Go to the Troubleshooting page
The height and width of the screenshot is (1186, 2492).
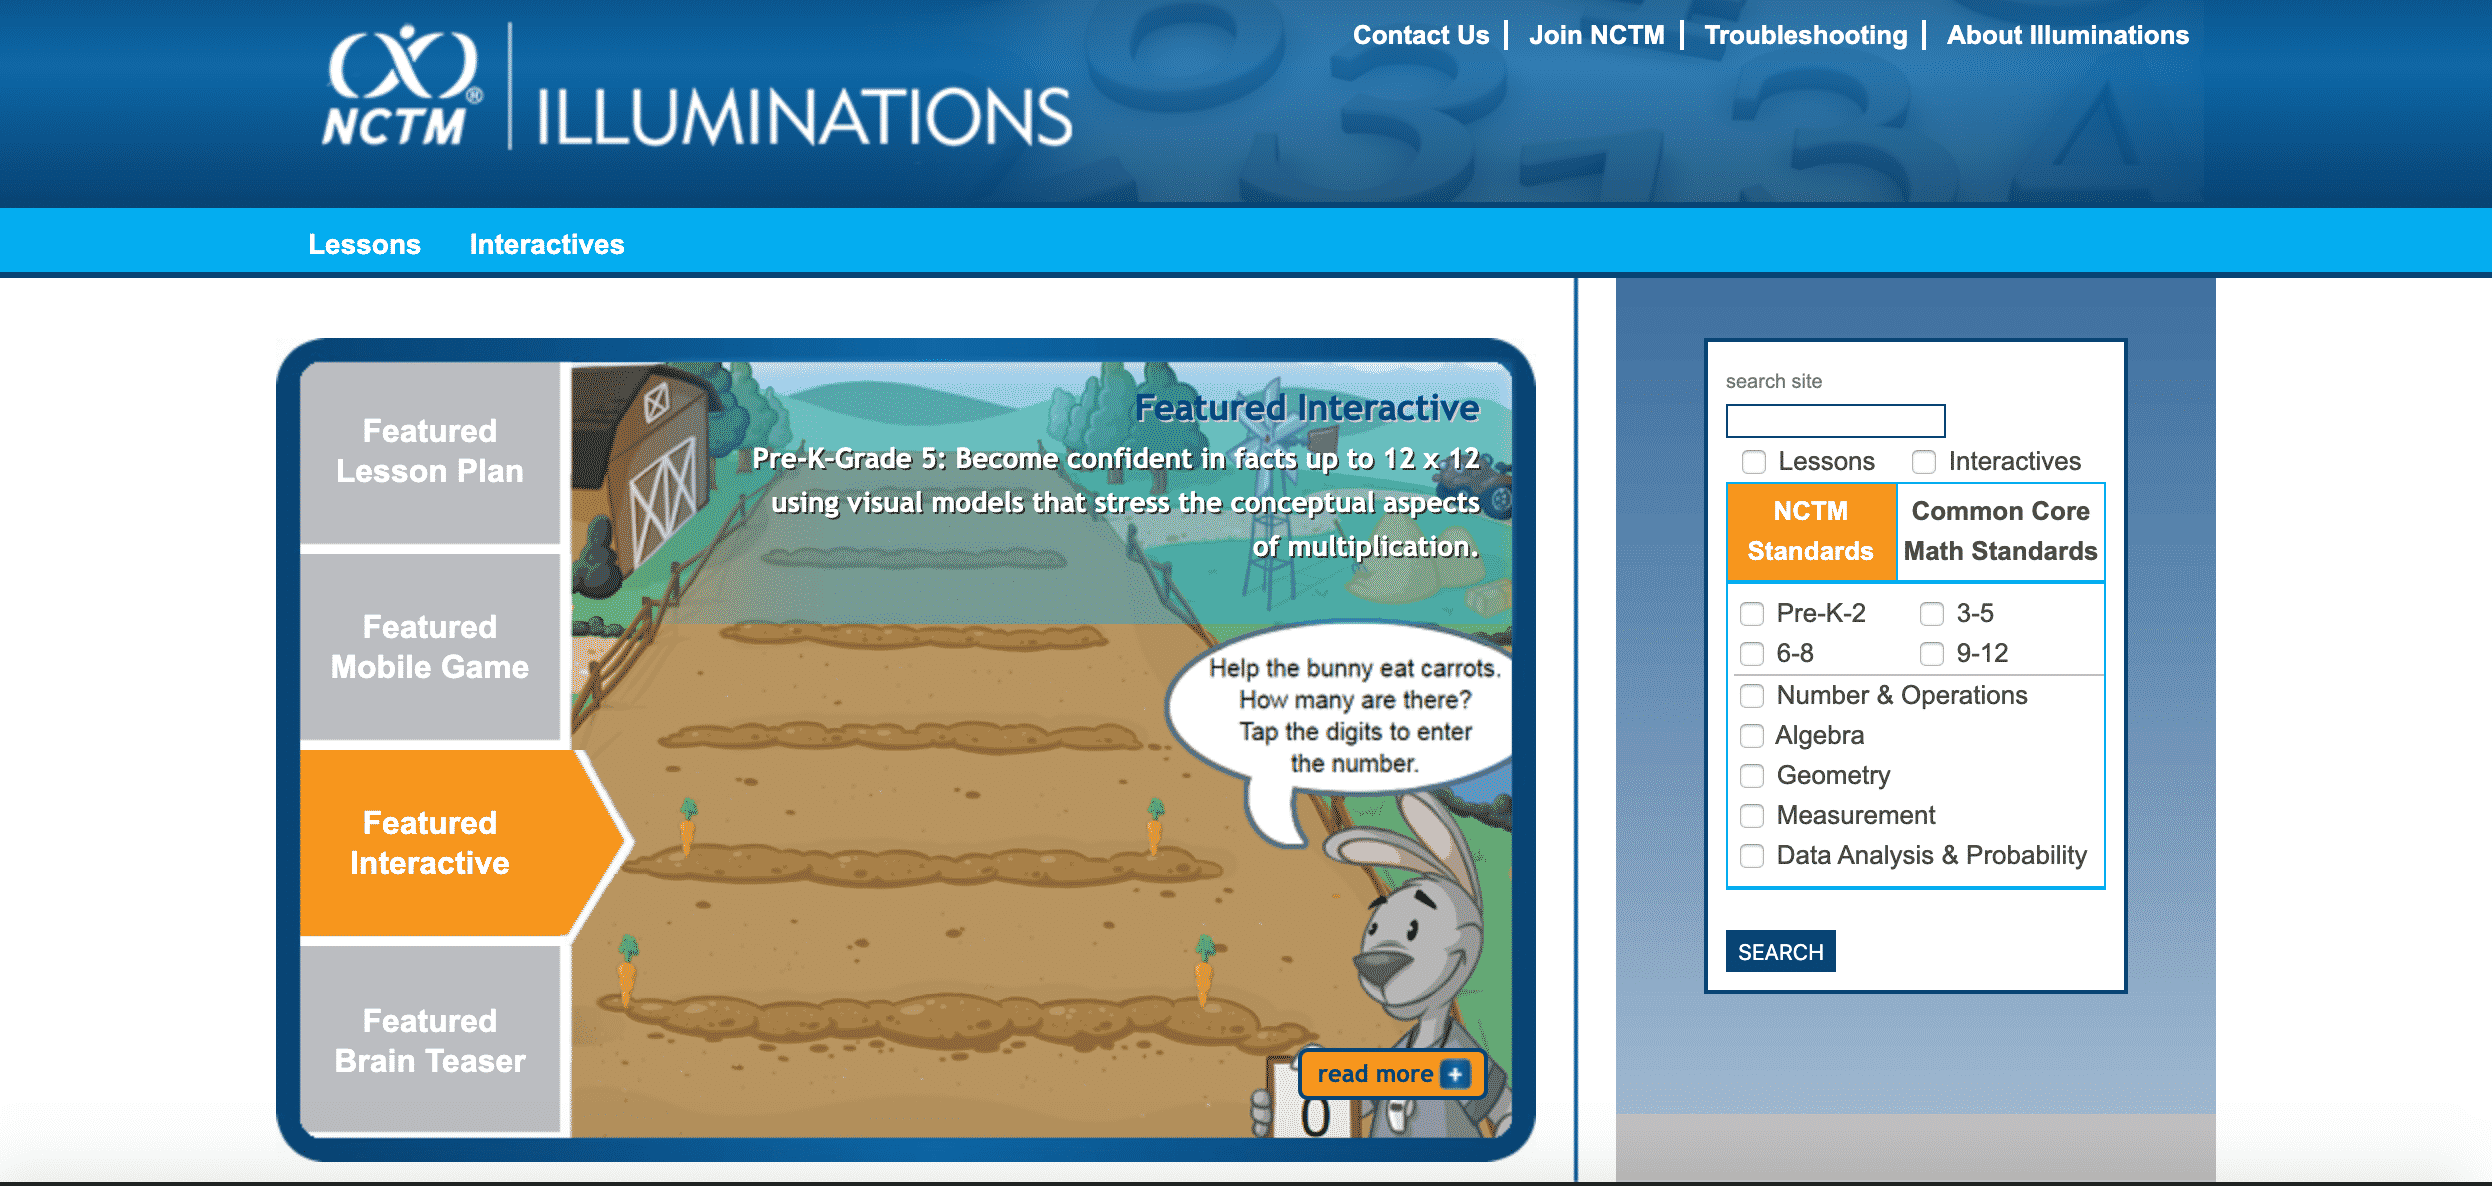[x=1806, y=35]
